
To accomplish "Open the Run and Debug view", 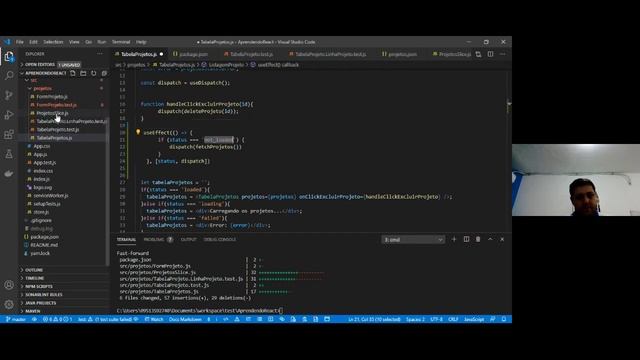I will 9,115.
